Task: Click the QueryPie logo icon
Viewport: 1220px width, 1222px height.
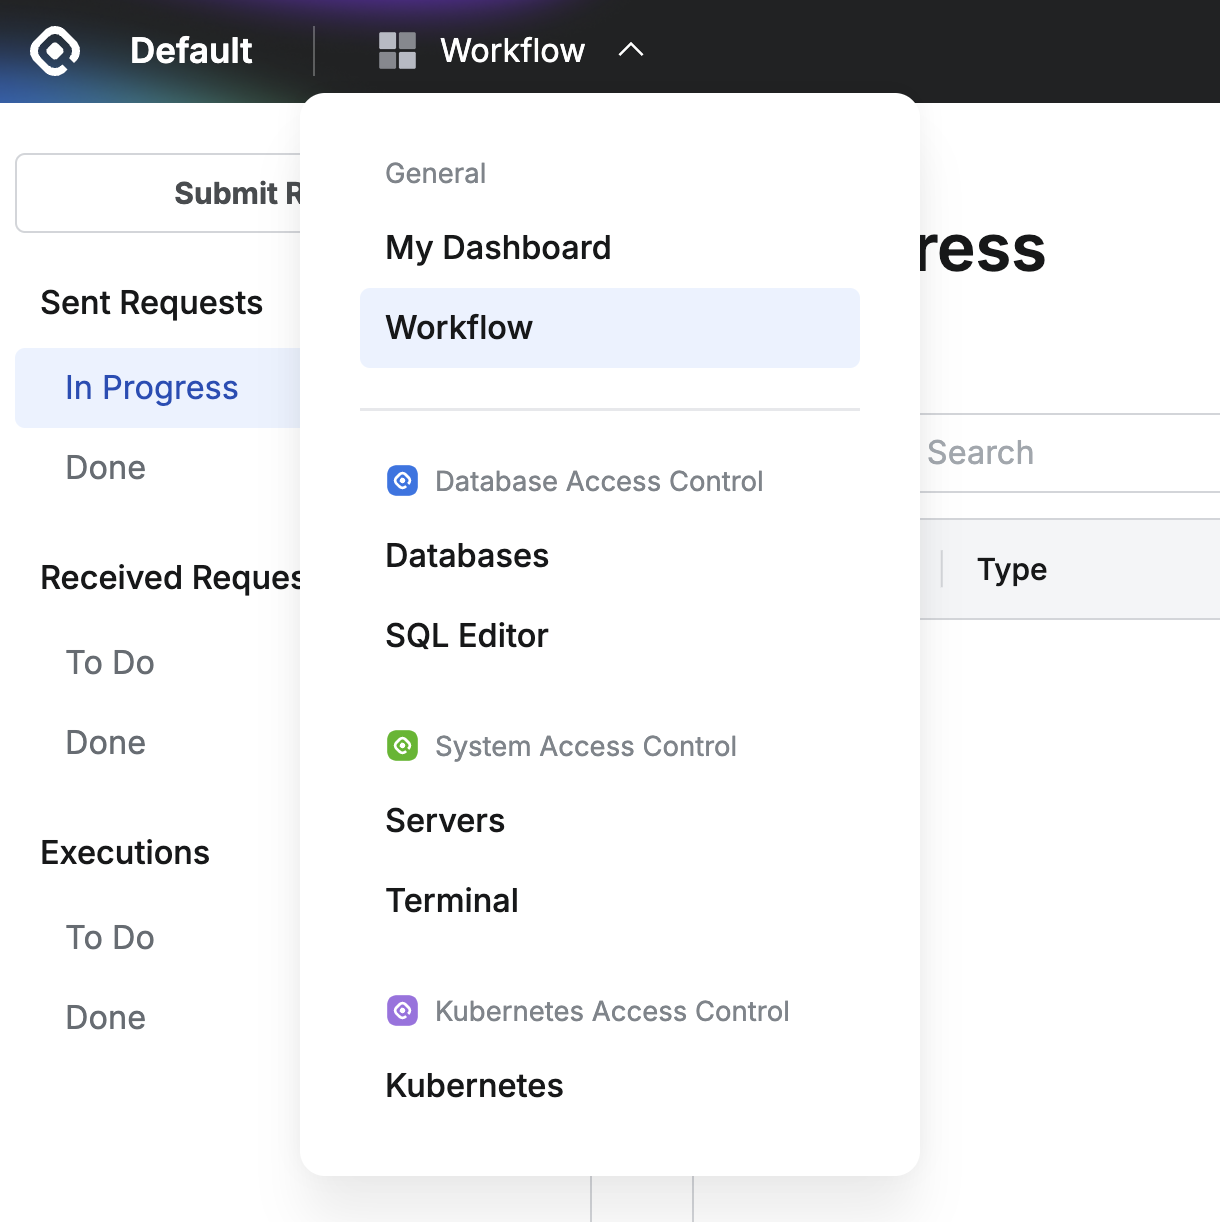Action: pos(55,51)
